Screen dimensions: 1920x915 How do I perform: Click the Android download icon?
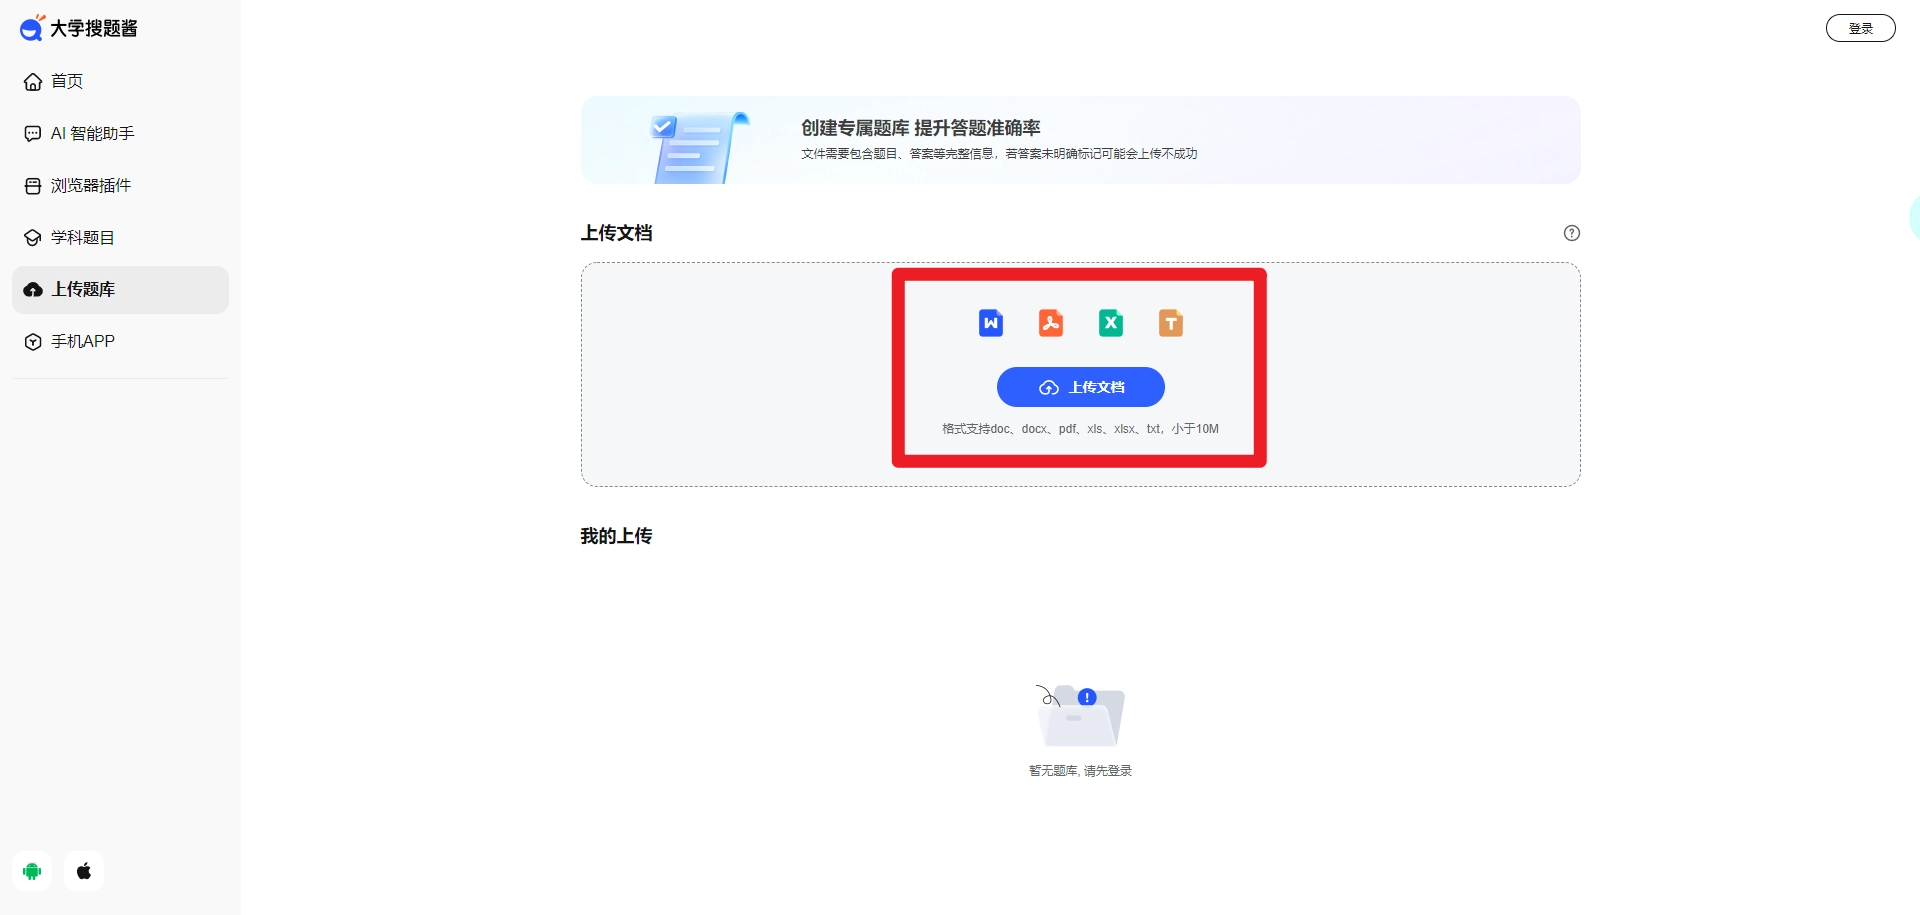point(32,871)
